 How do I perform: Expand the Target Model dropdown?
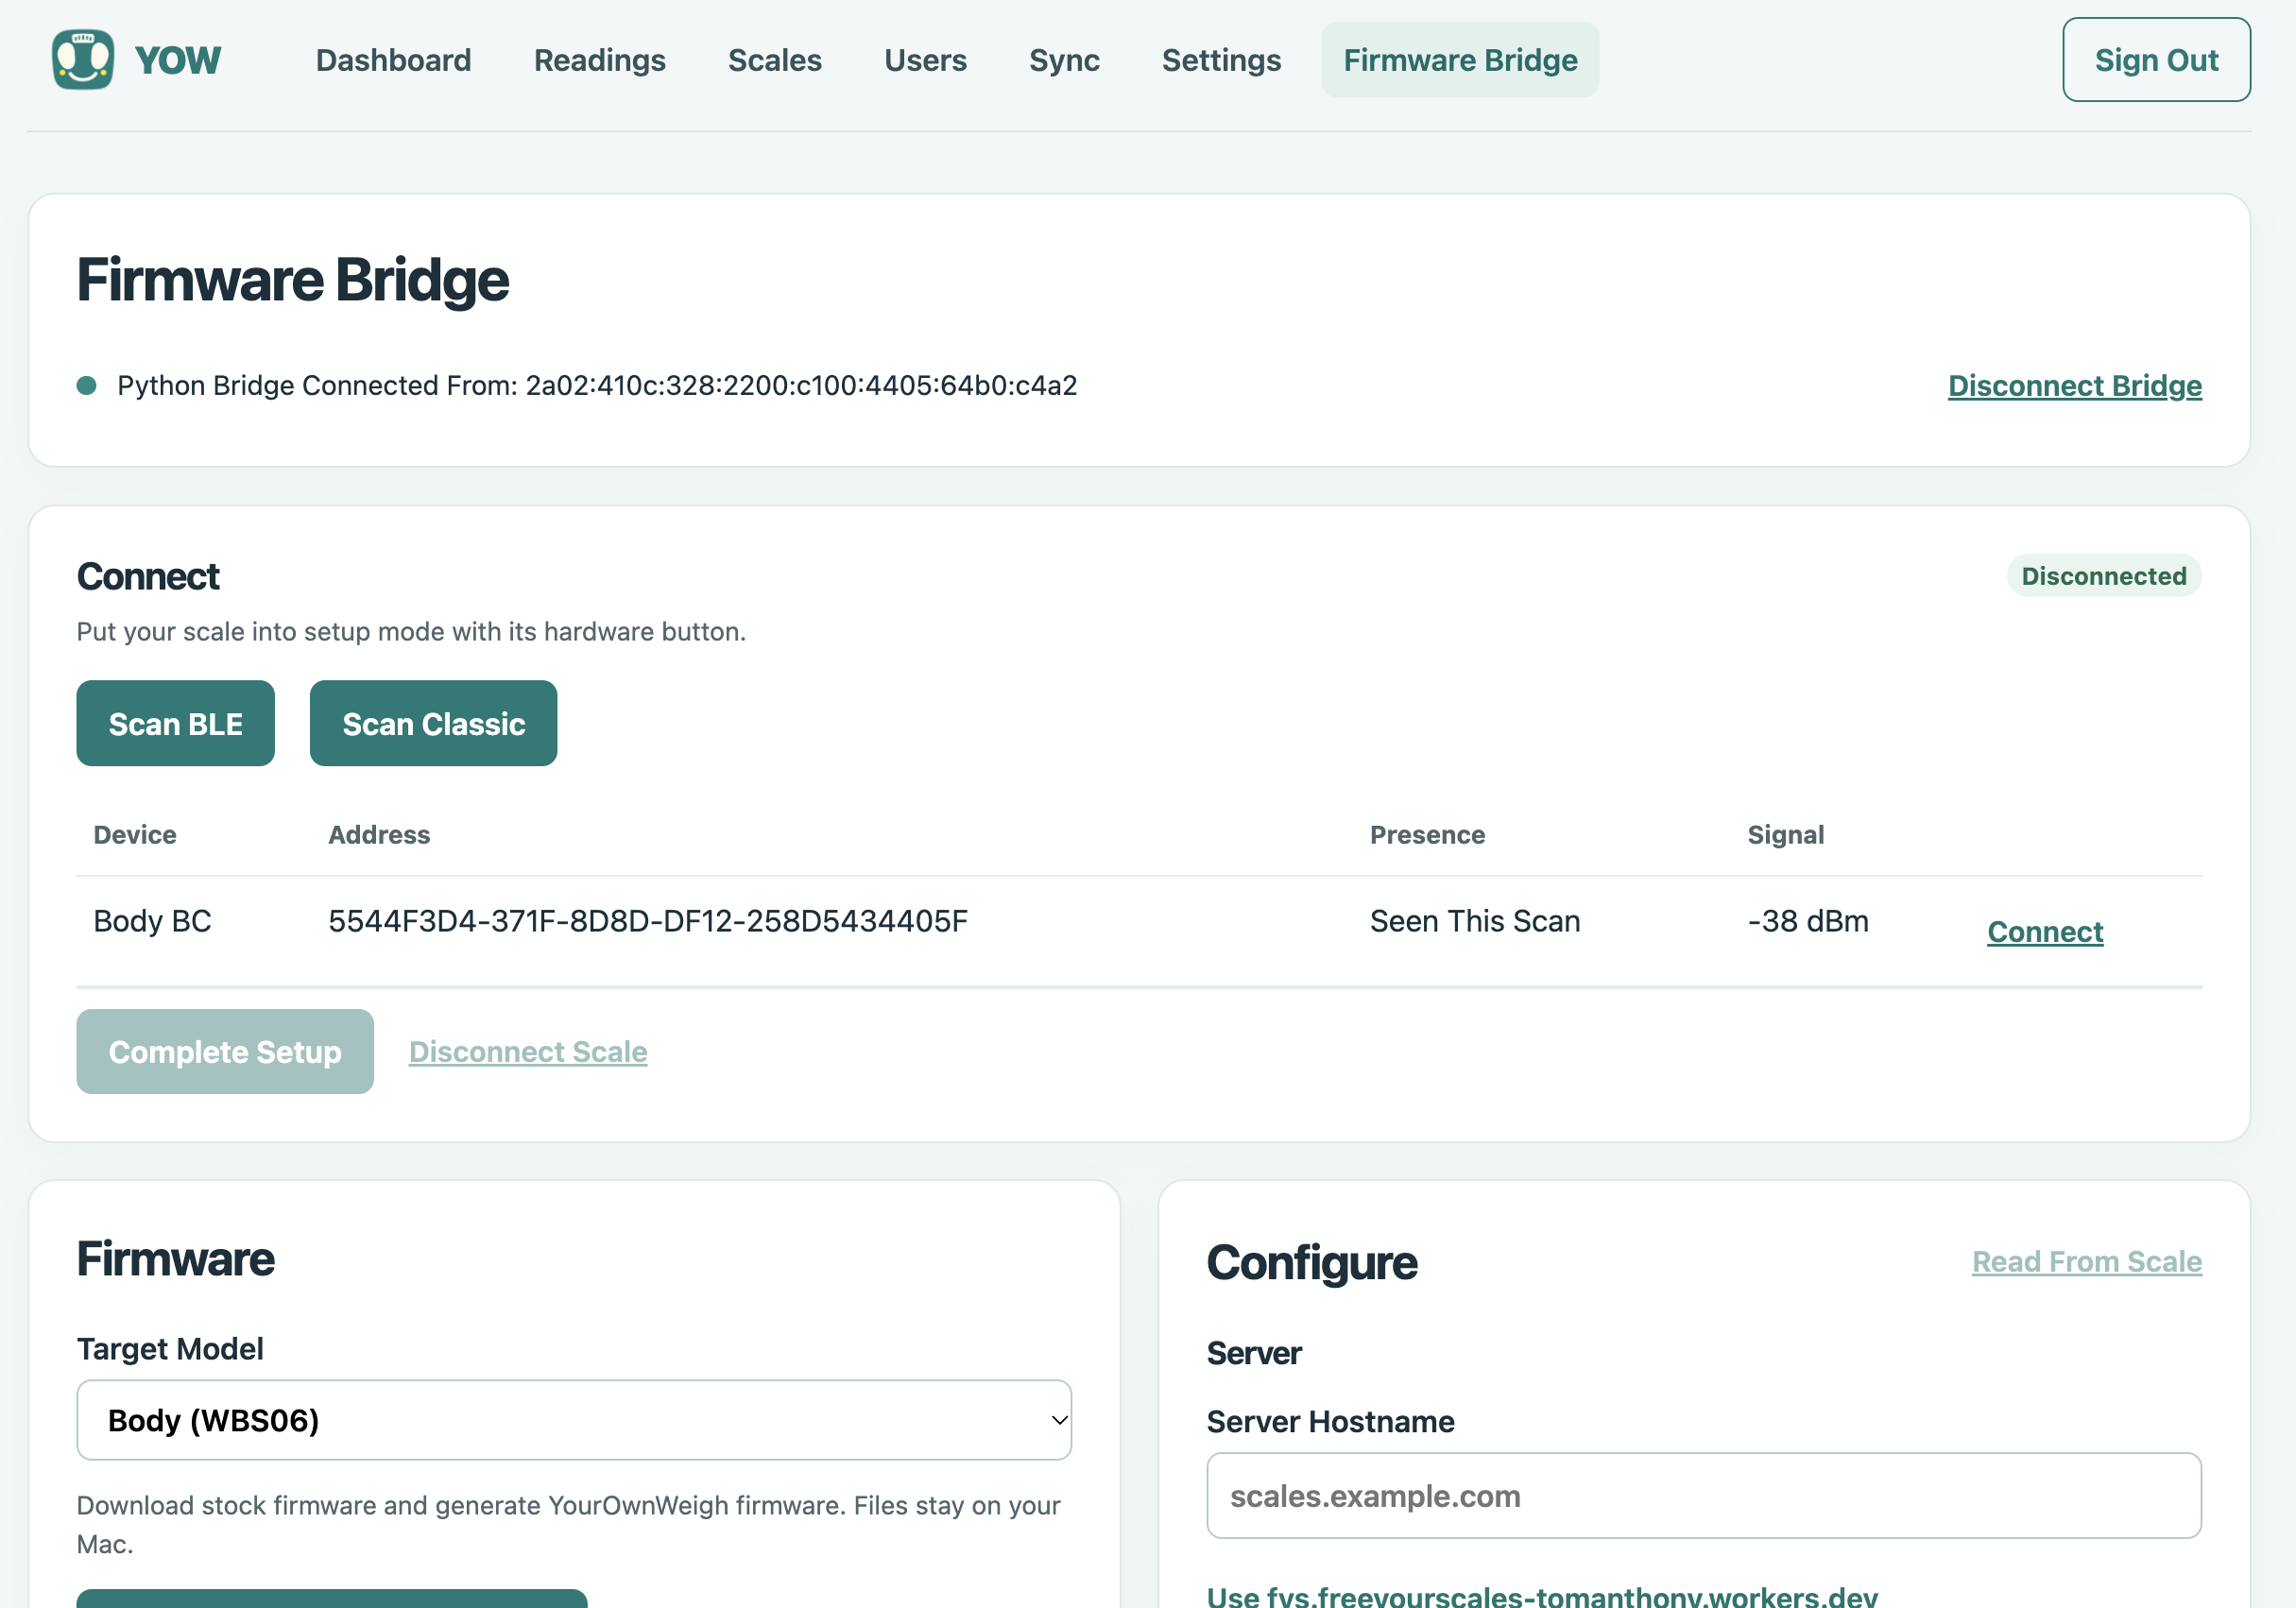pos(574,1420)
